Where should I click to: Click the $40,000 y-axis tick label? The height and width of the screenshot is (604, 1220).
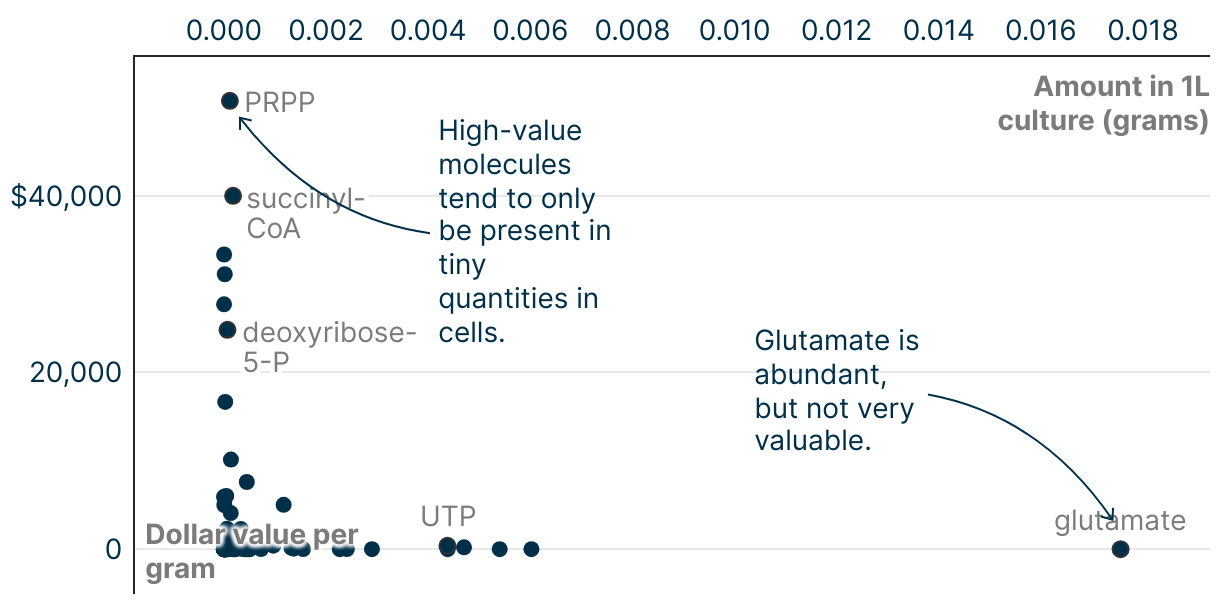point(66,196)
